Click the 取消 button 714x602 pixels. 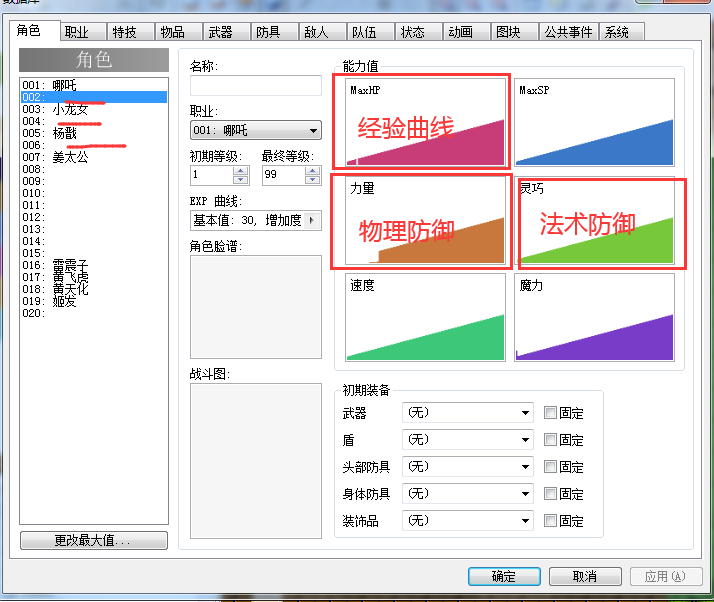click(x=585, y=576)
